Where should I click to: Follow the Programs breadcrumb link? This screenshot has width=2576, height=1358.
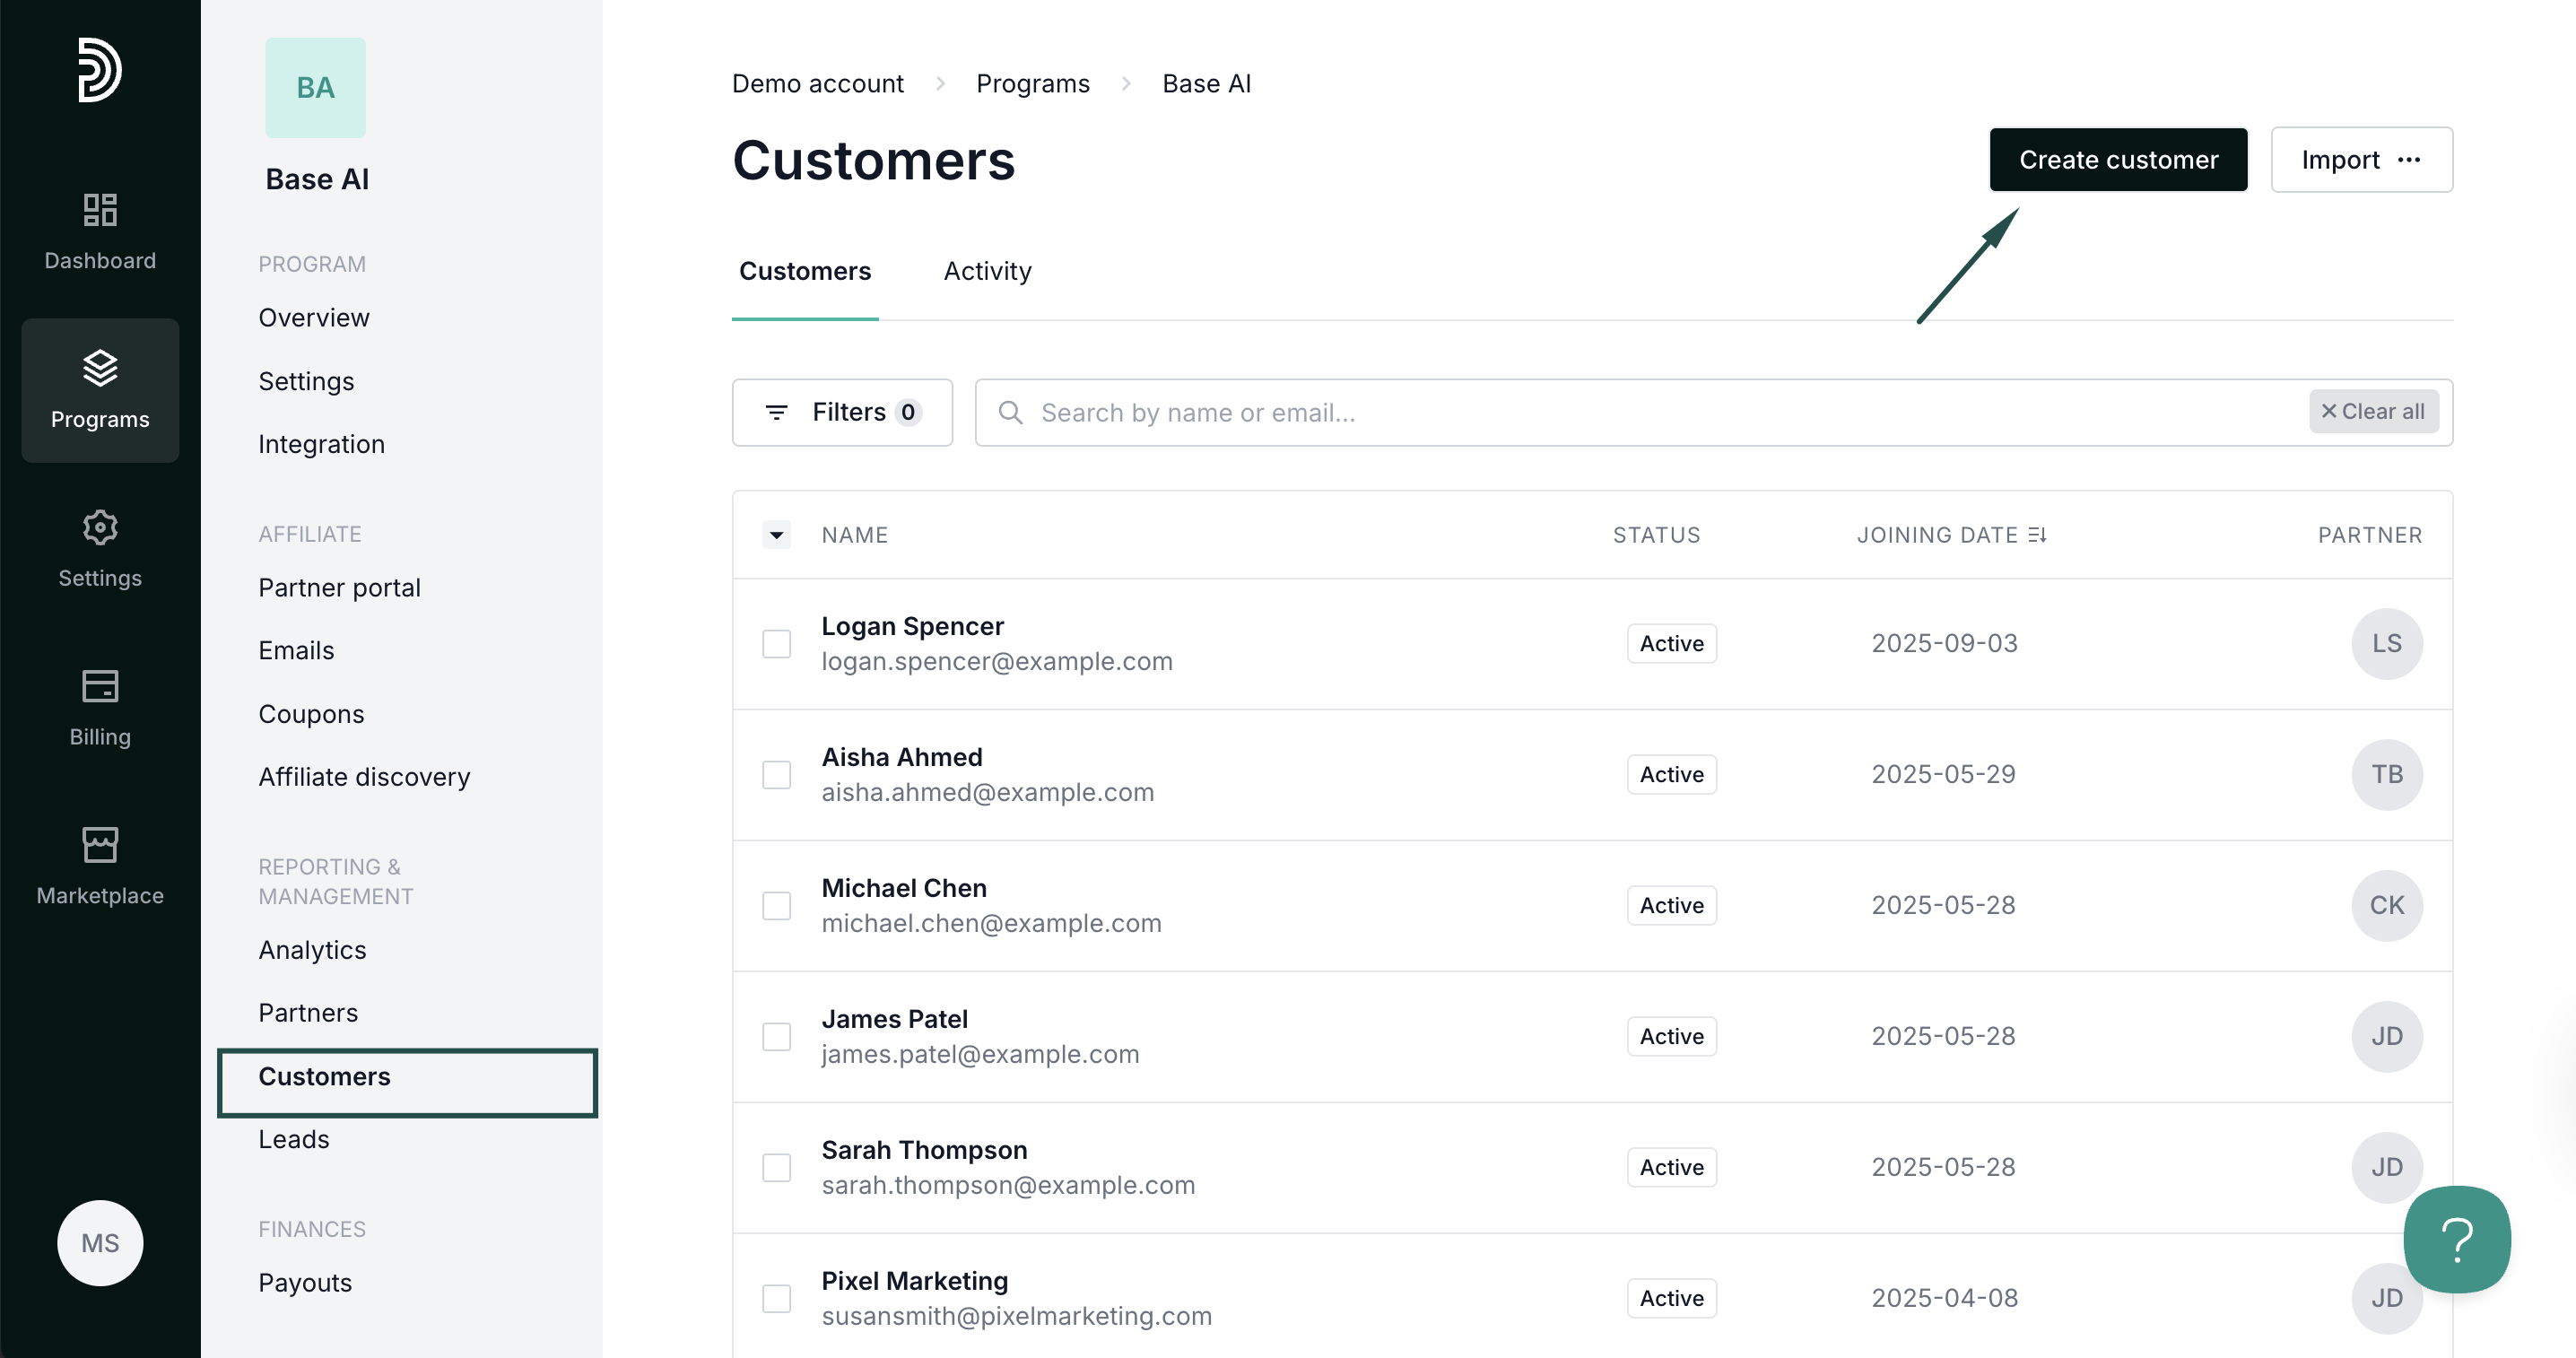(x=1032, y=83)
